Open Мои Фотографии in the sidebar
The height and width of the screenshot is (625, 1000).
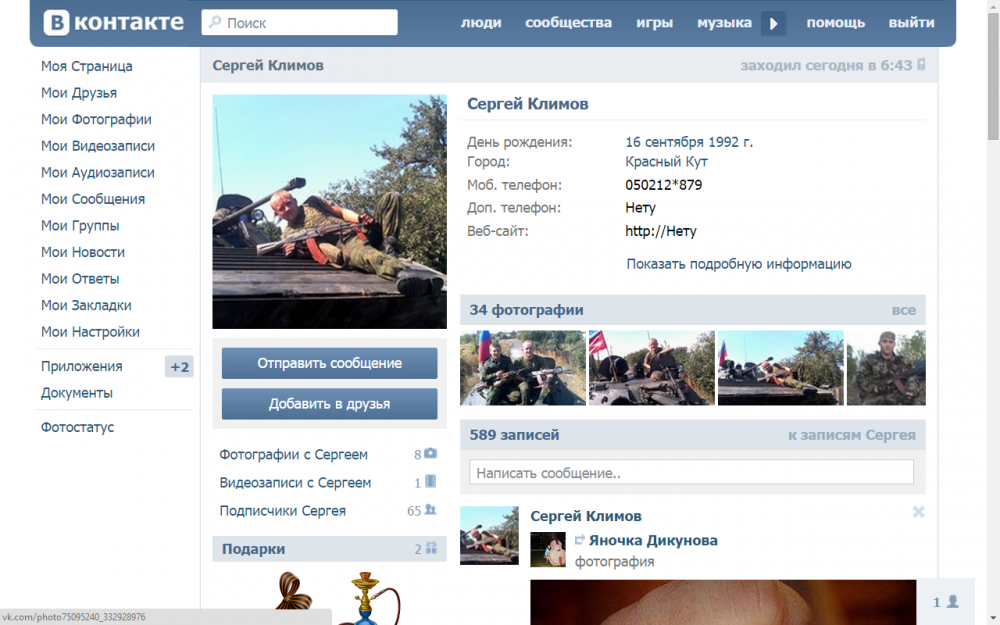tap(96, 119)
